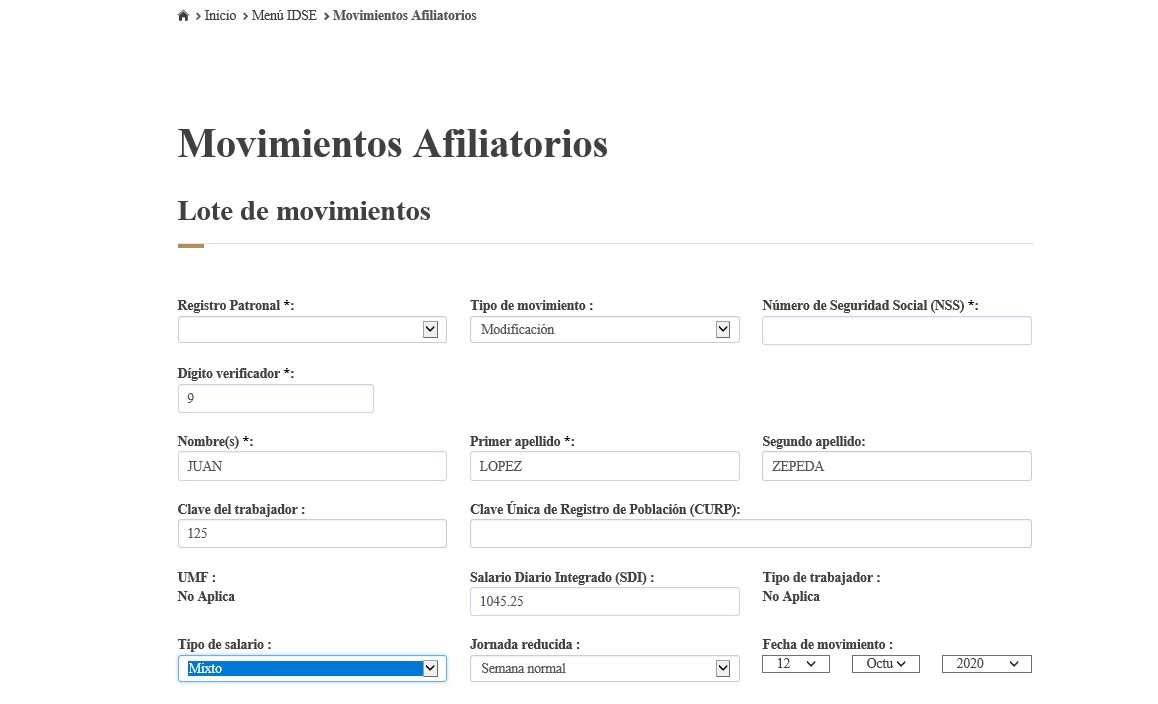The width and height of the screenshot is (1158, 704).
Task: Navigate to Inicio via breadcrumb link
Action: coord(220,15)
